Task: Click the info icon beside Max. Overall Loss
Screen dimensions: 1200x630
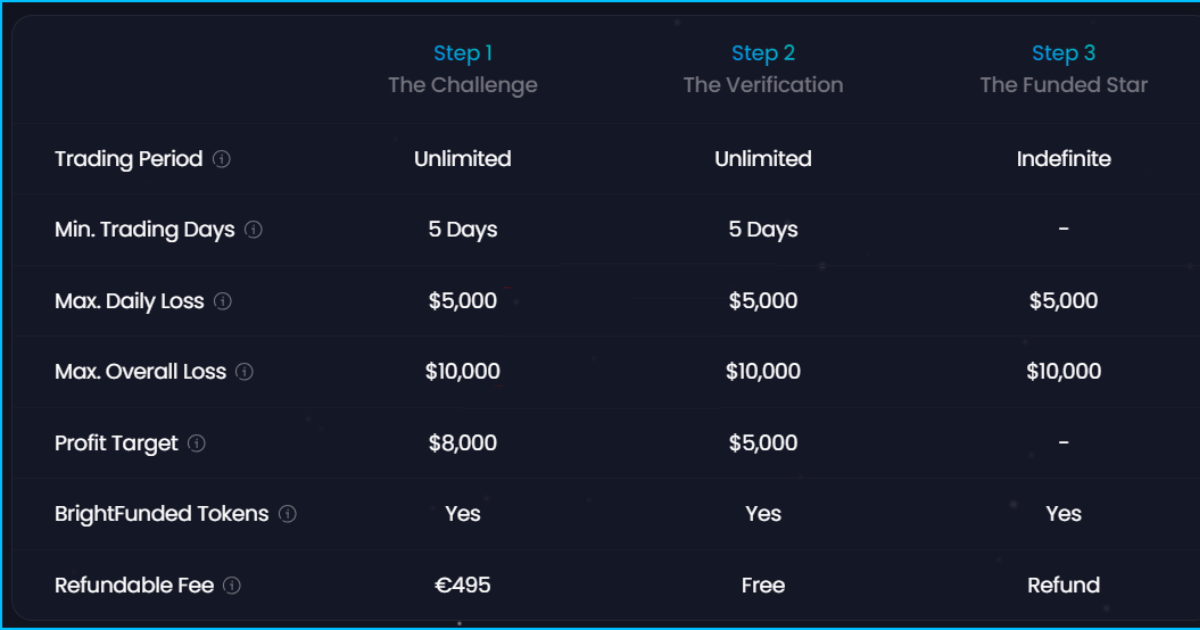Action: pos(245,372)
